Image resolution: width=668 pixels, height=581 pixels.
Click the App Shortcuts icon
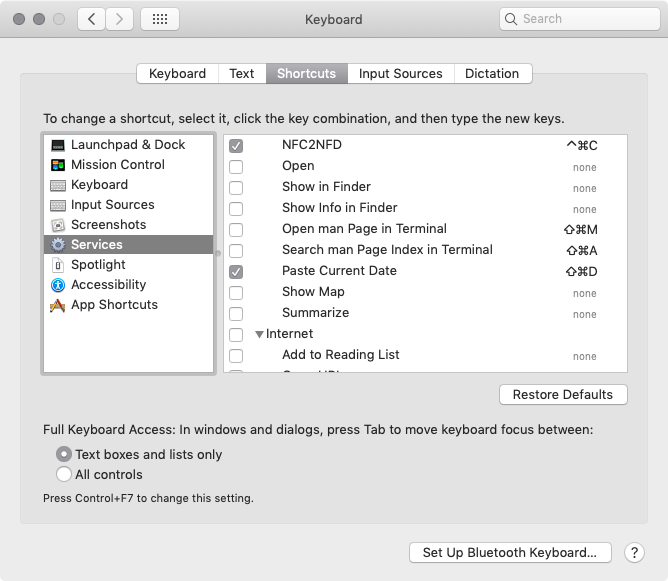point(58,305)
